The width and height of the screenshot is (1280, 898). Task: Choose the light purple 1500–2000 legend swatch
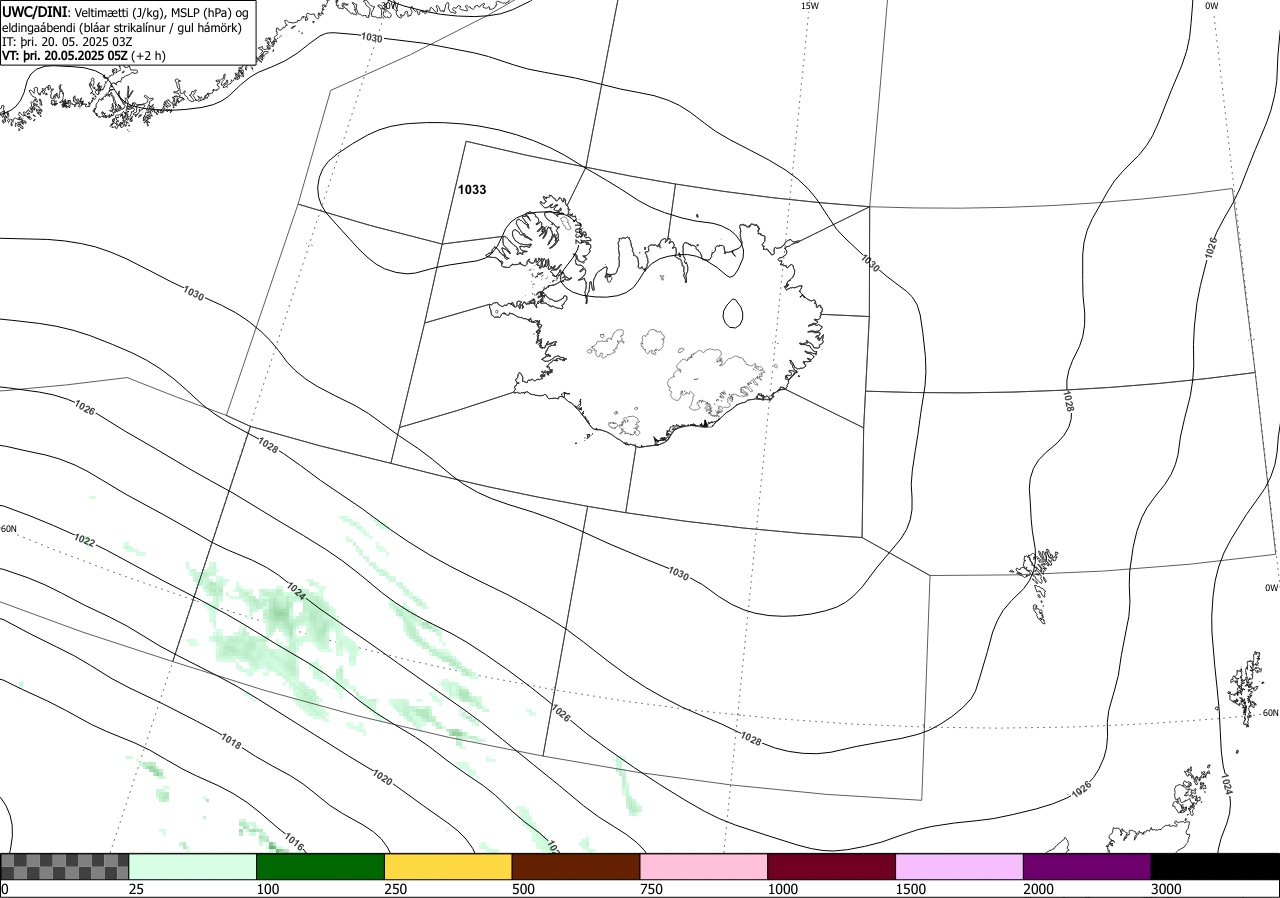pyautogui.click(x=960, y=866)
